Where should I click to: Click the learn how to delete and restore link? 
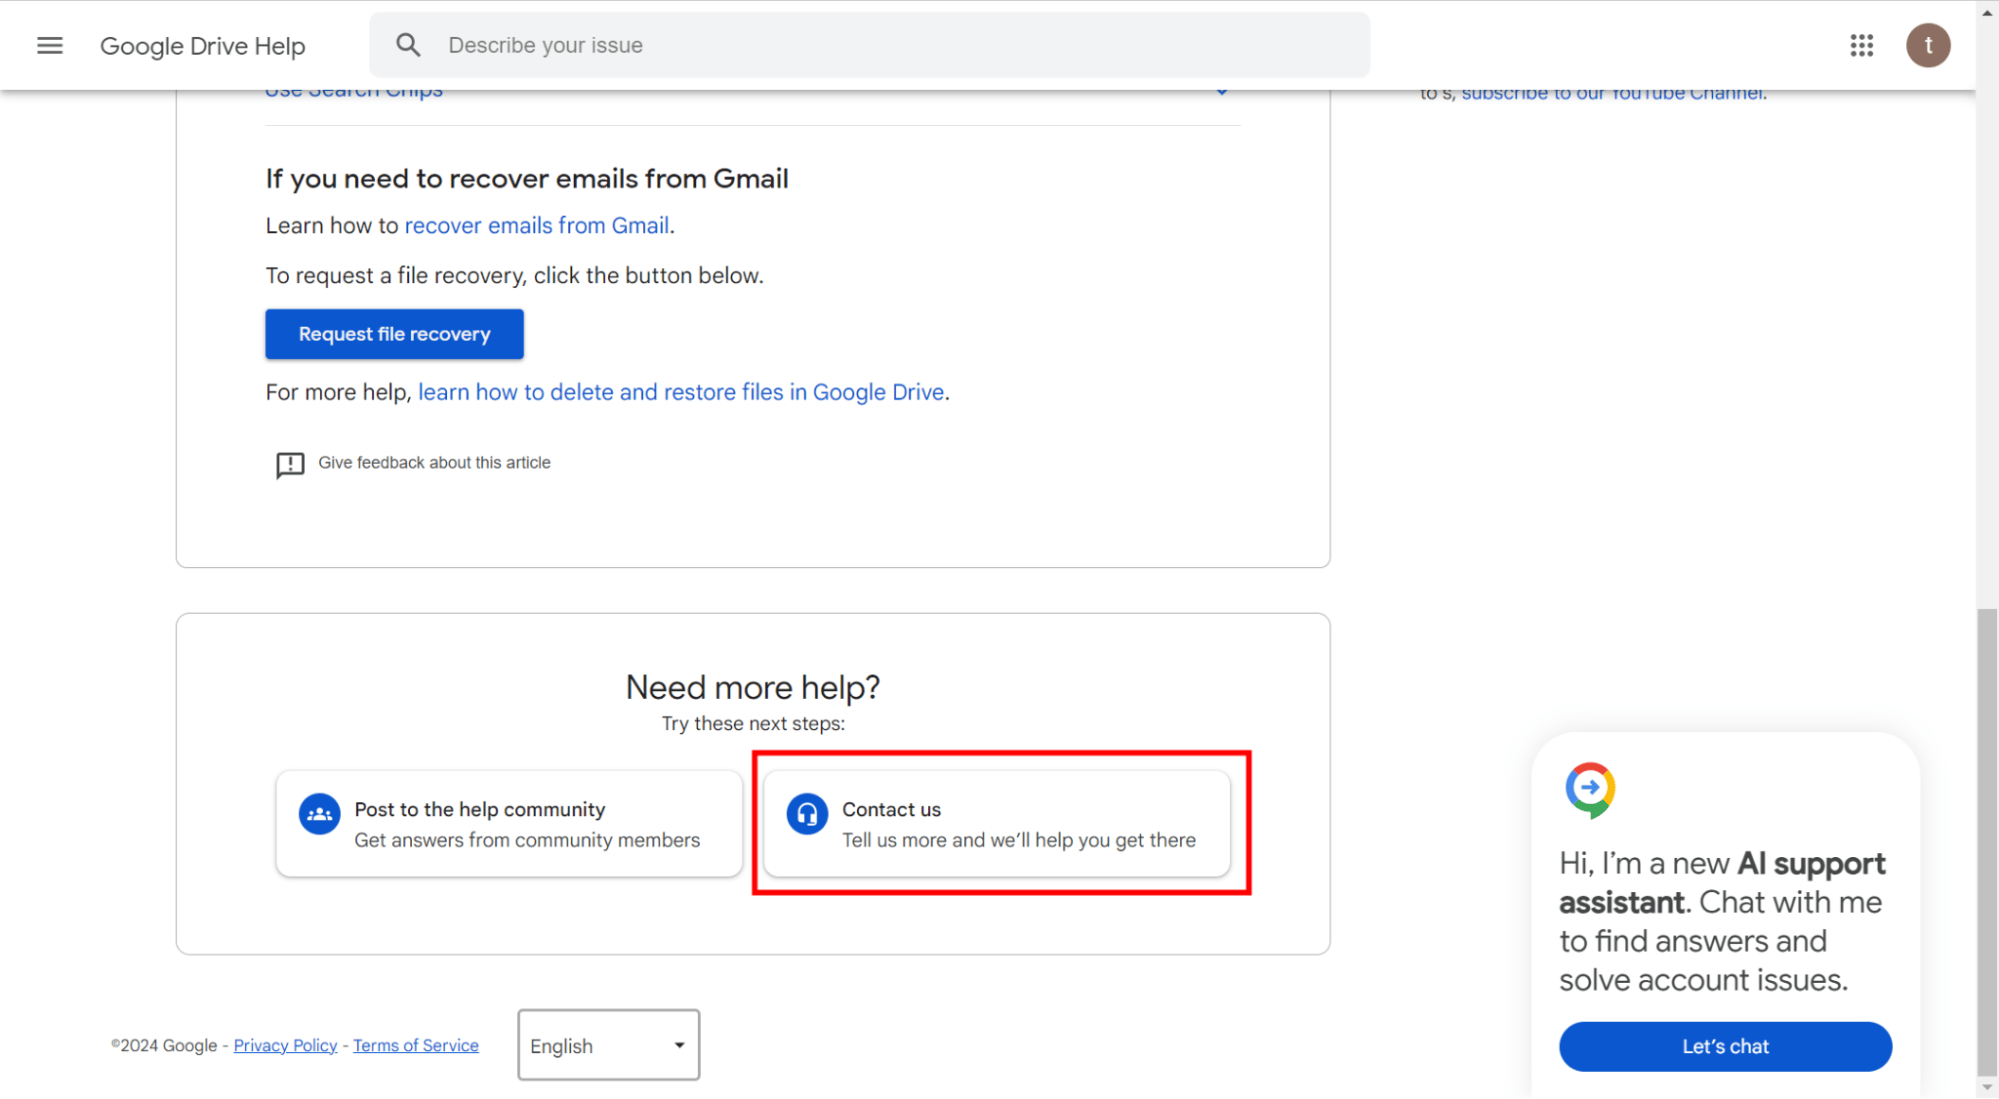(681, 391)
